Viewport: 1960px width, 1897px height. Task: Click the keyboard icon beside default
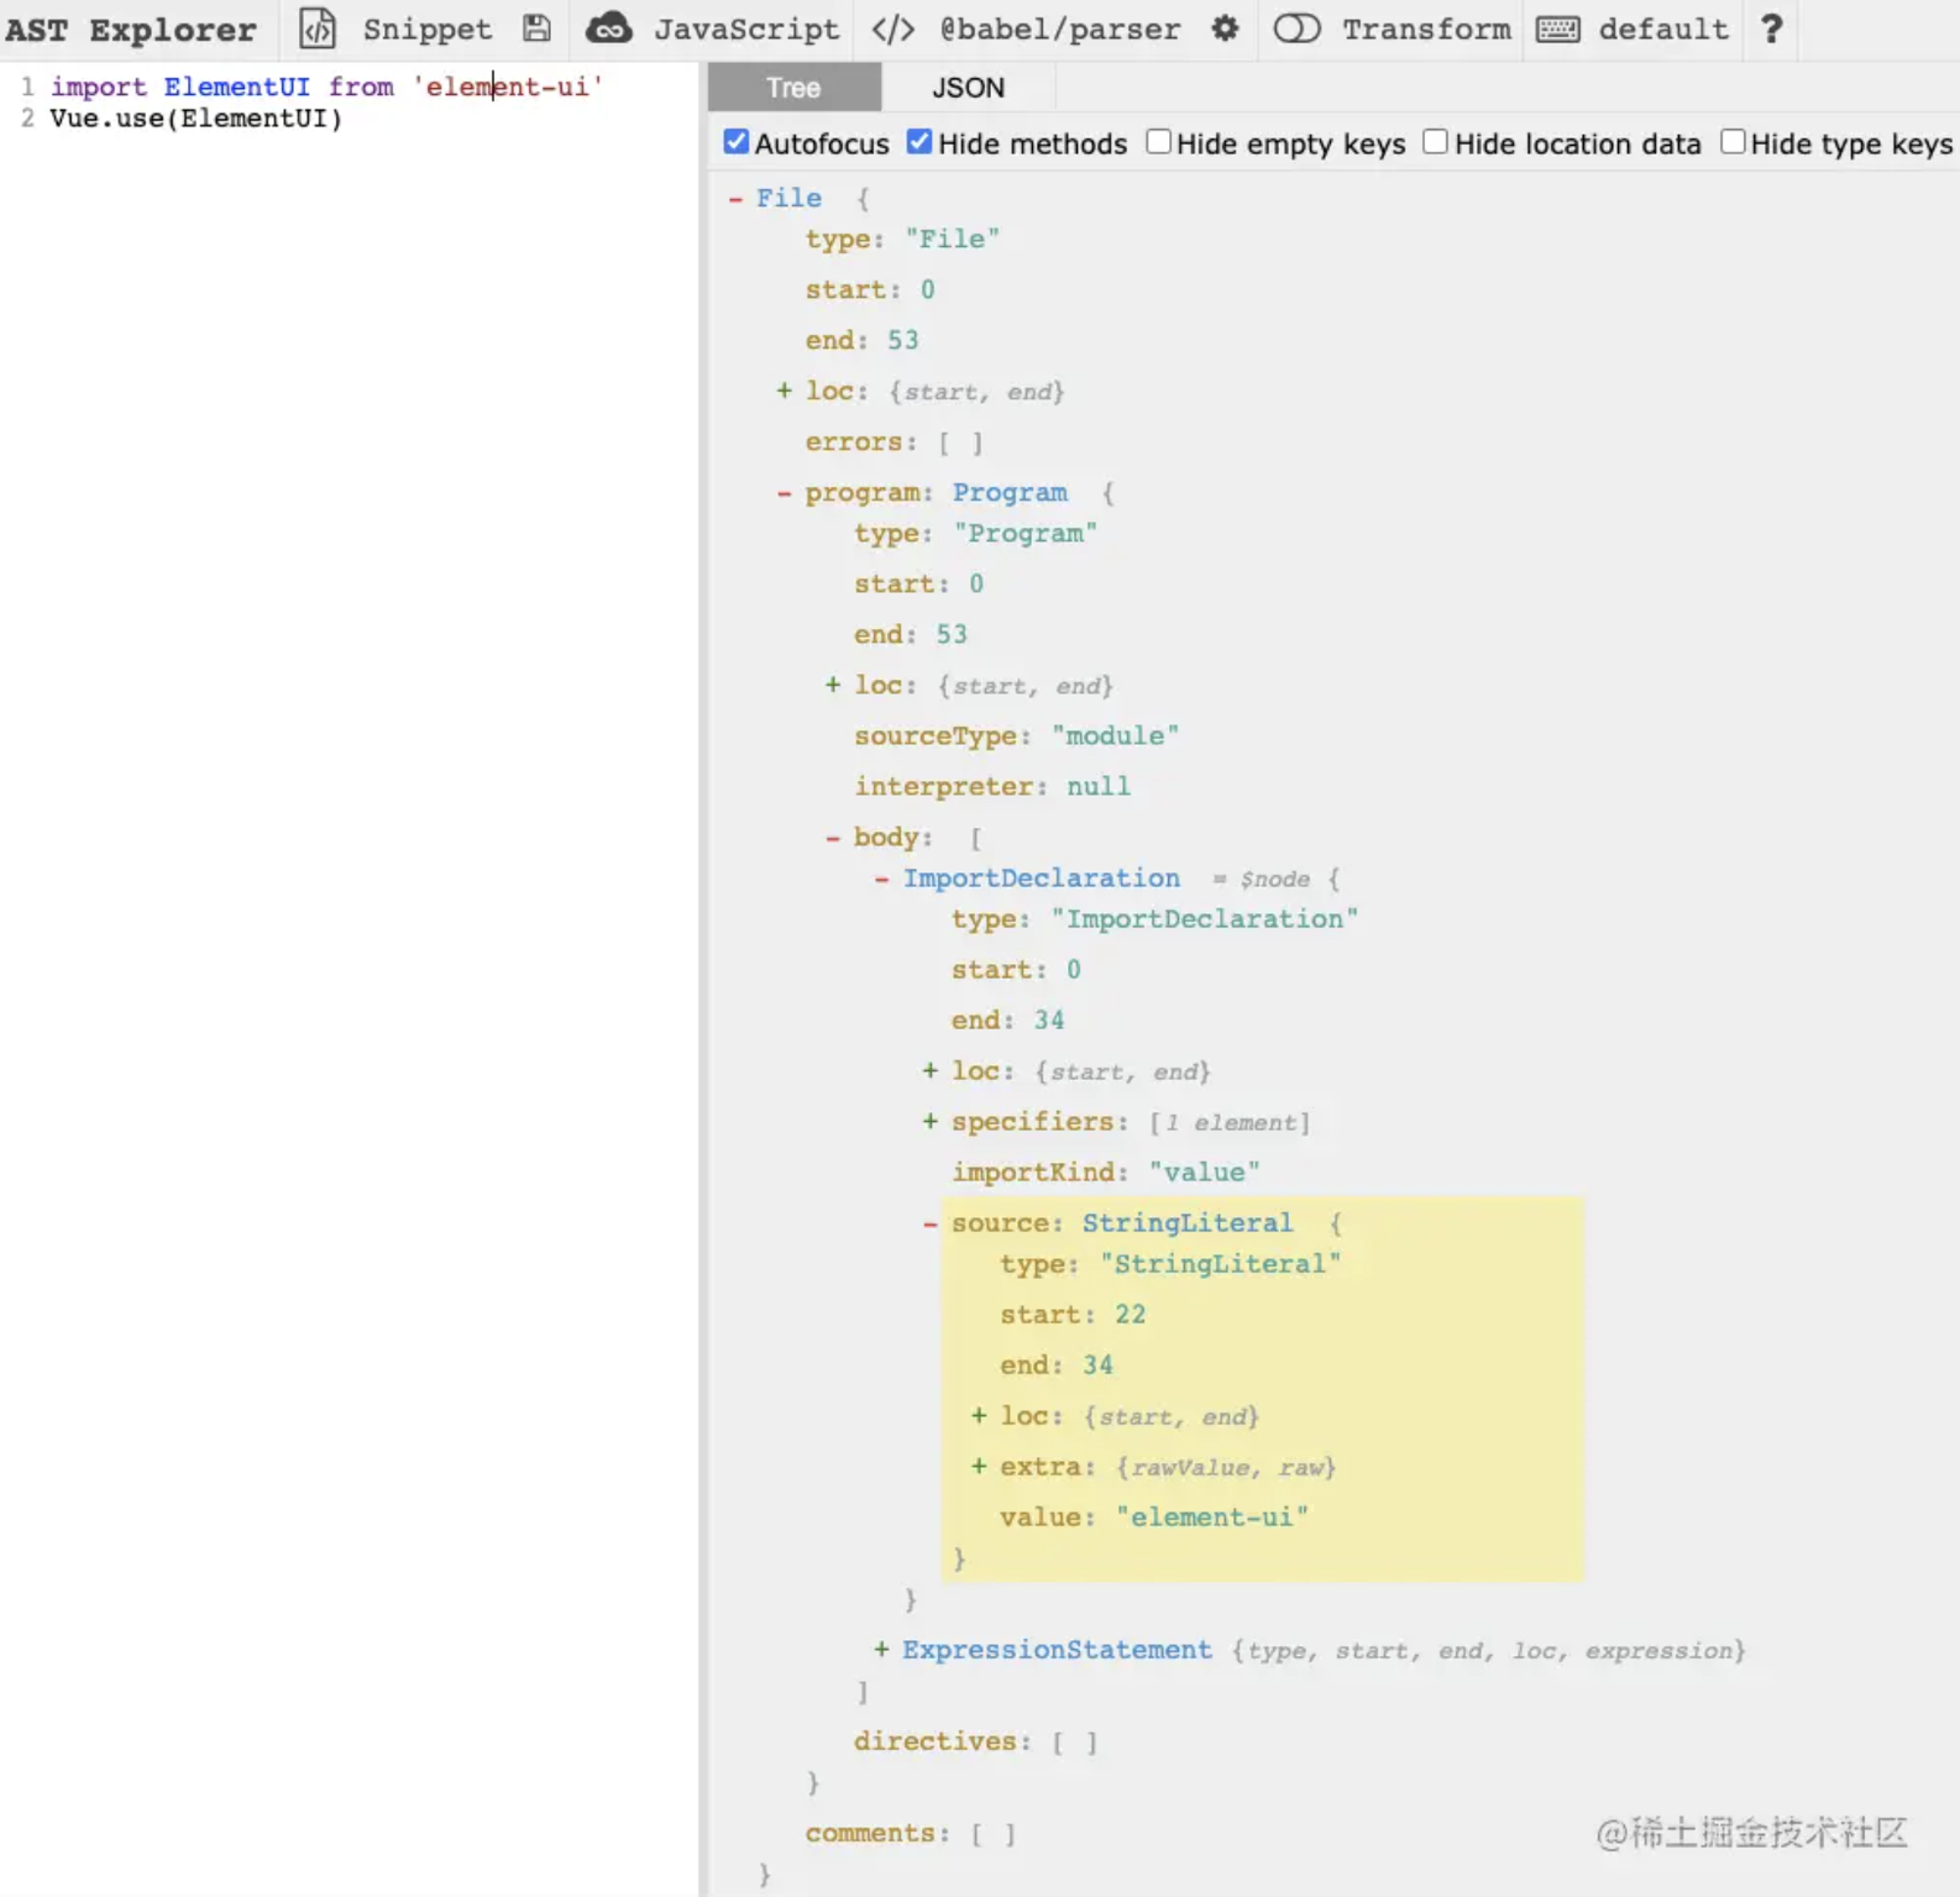(x=1558, y=29)
